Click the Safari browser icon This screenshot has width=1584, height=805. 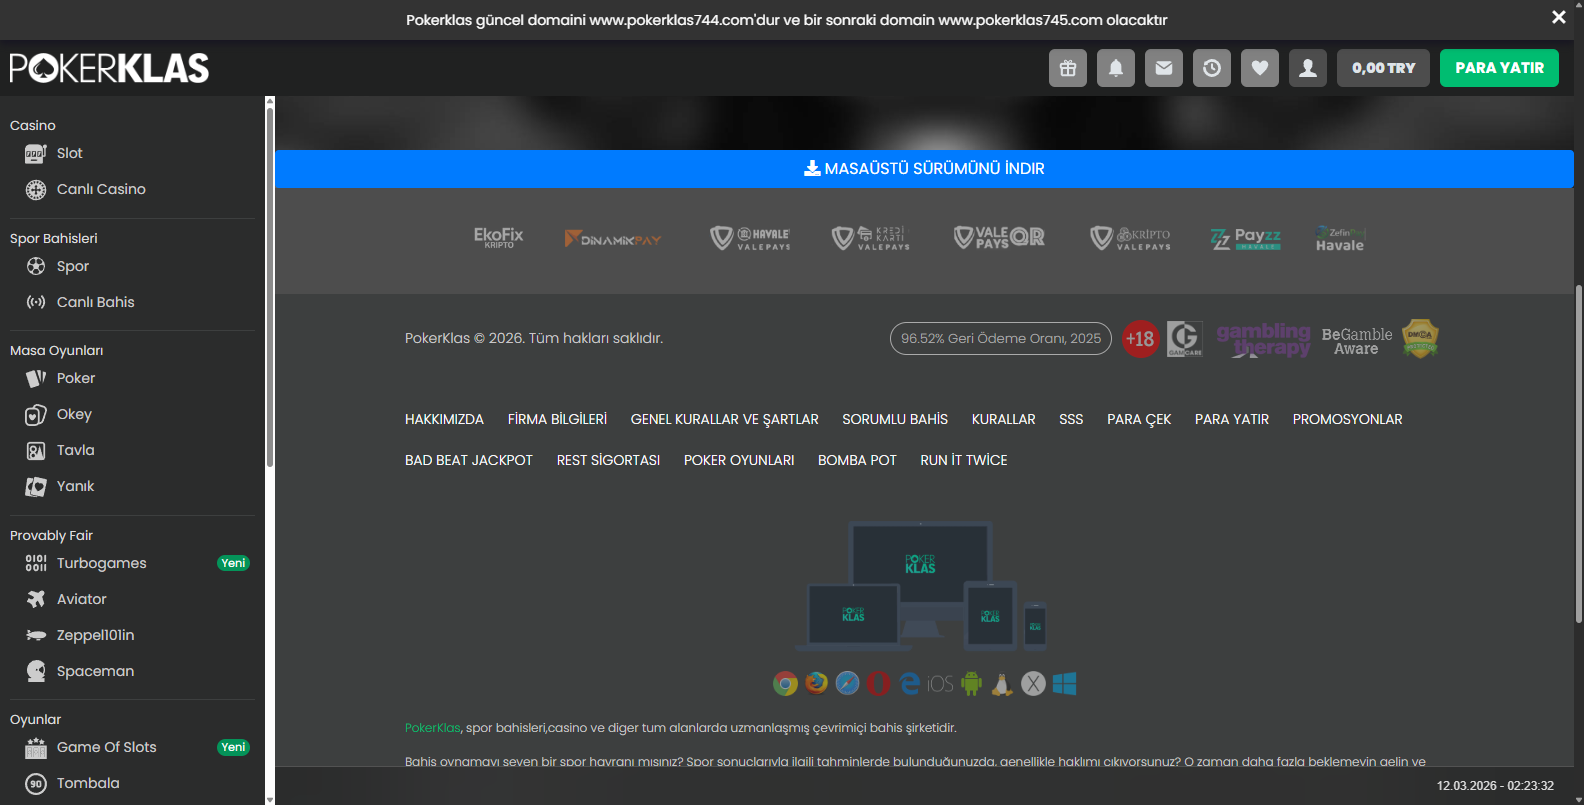847,683
